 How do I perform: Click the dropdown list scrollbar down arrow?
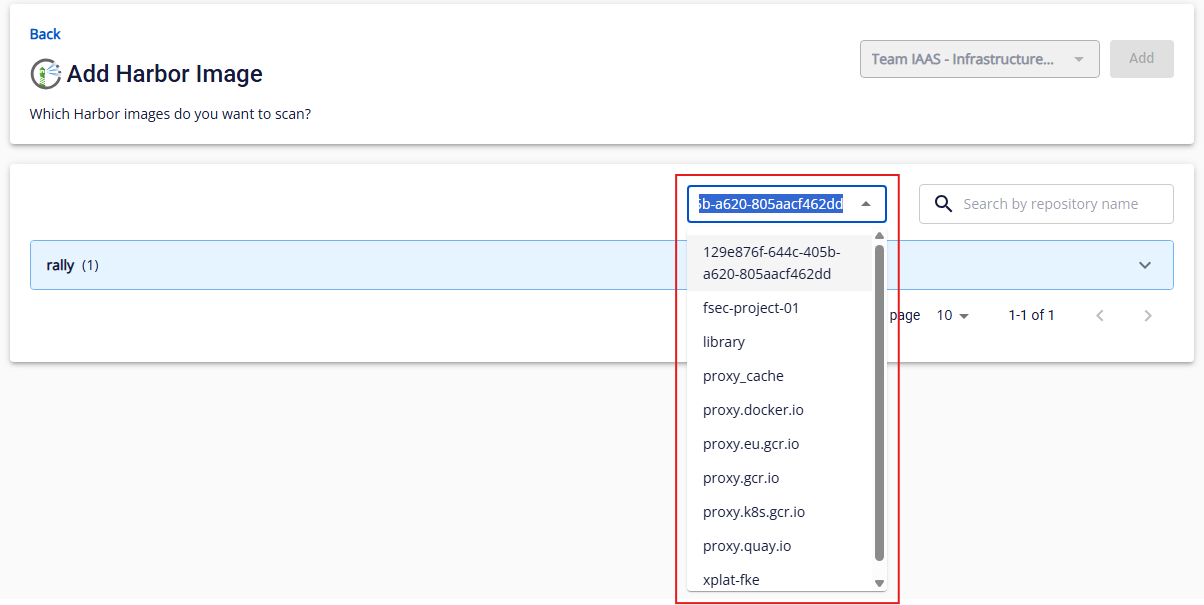879,583
